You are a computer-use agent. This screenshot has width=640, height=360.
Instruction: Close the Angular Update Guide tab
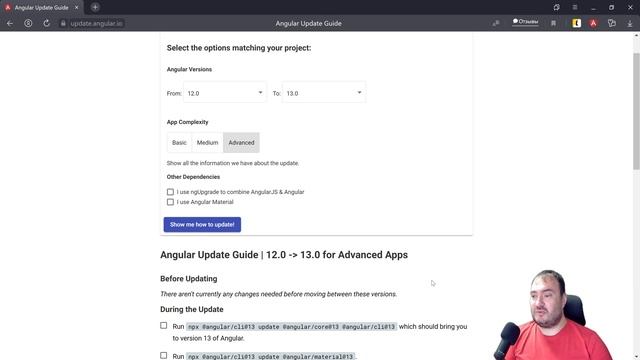[x=76, y=7]
